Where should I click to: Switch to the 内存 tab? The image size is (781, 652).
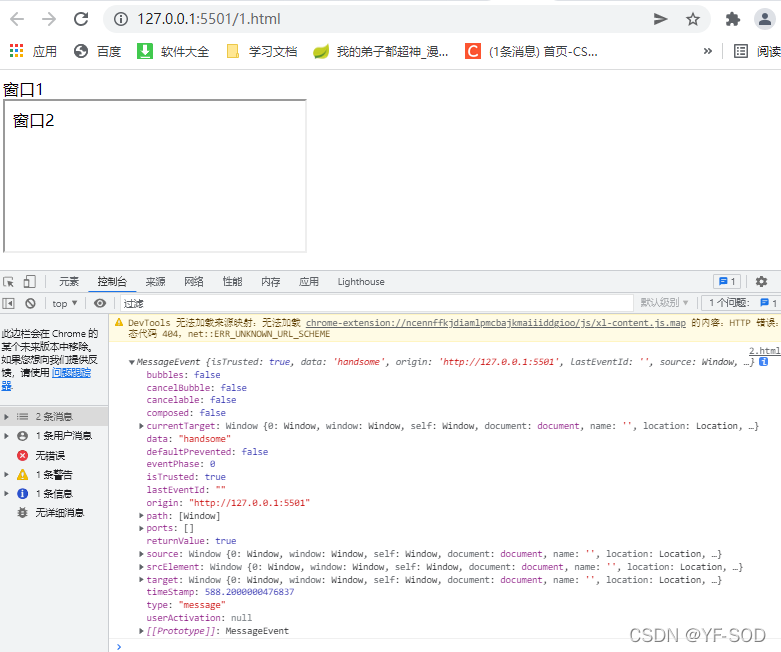pos(270,282)
